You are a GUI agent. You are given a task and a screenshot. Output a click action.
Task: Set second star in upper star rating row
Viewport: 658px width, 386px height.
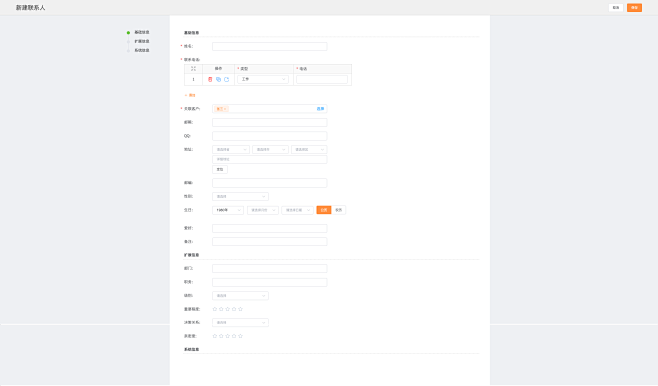221,309
